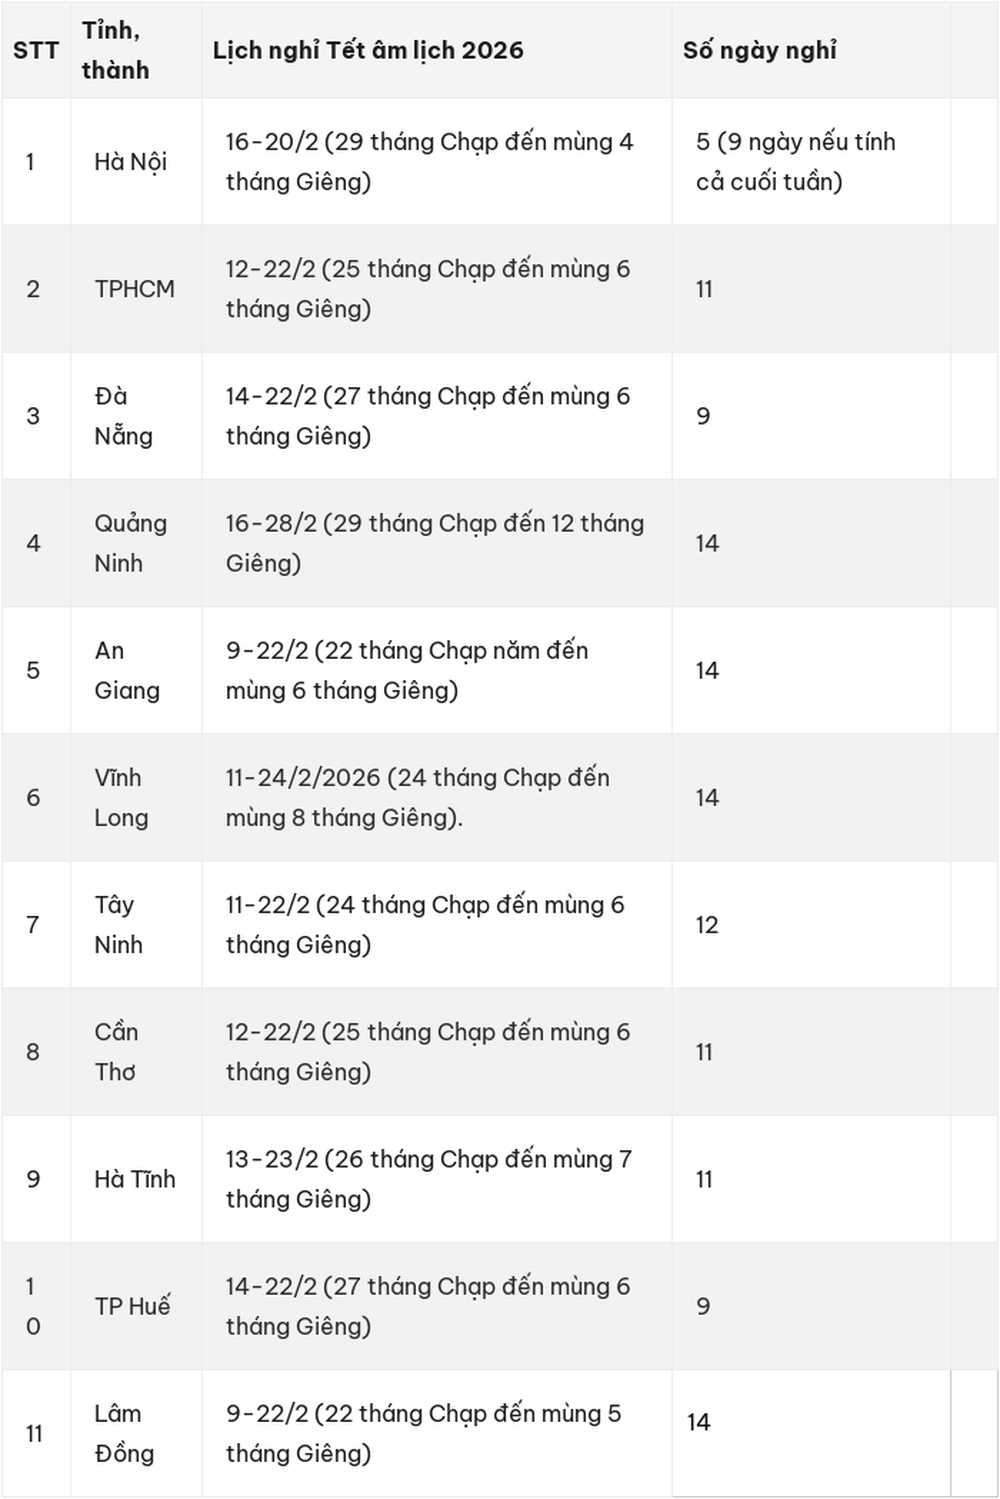The height and width of the screenshot is (1499, 1000).
Task: Click the Quảng Ninh province cell
Action: pyautogui.click(x=130, y=543)
